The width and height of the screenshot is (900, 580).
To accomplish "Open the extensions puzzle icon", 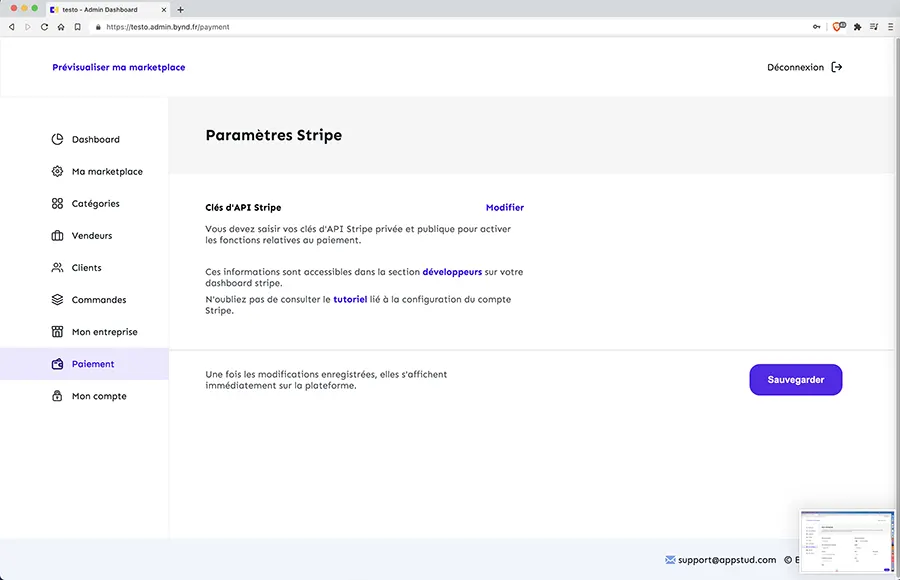I will [858, 27].
